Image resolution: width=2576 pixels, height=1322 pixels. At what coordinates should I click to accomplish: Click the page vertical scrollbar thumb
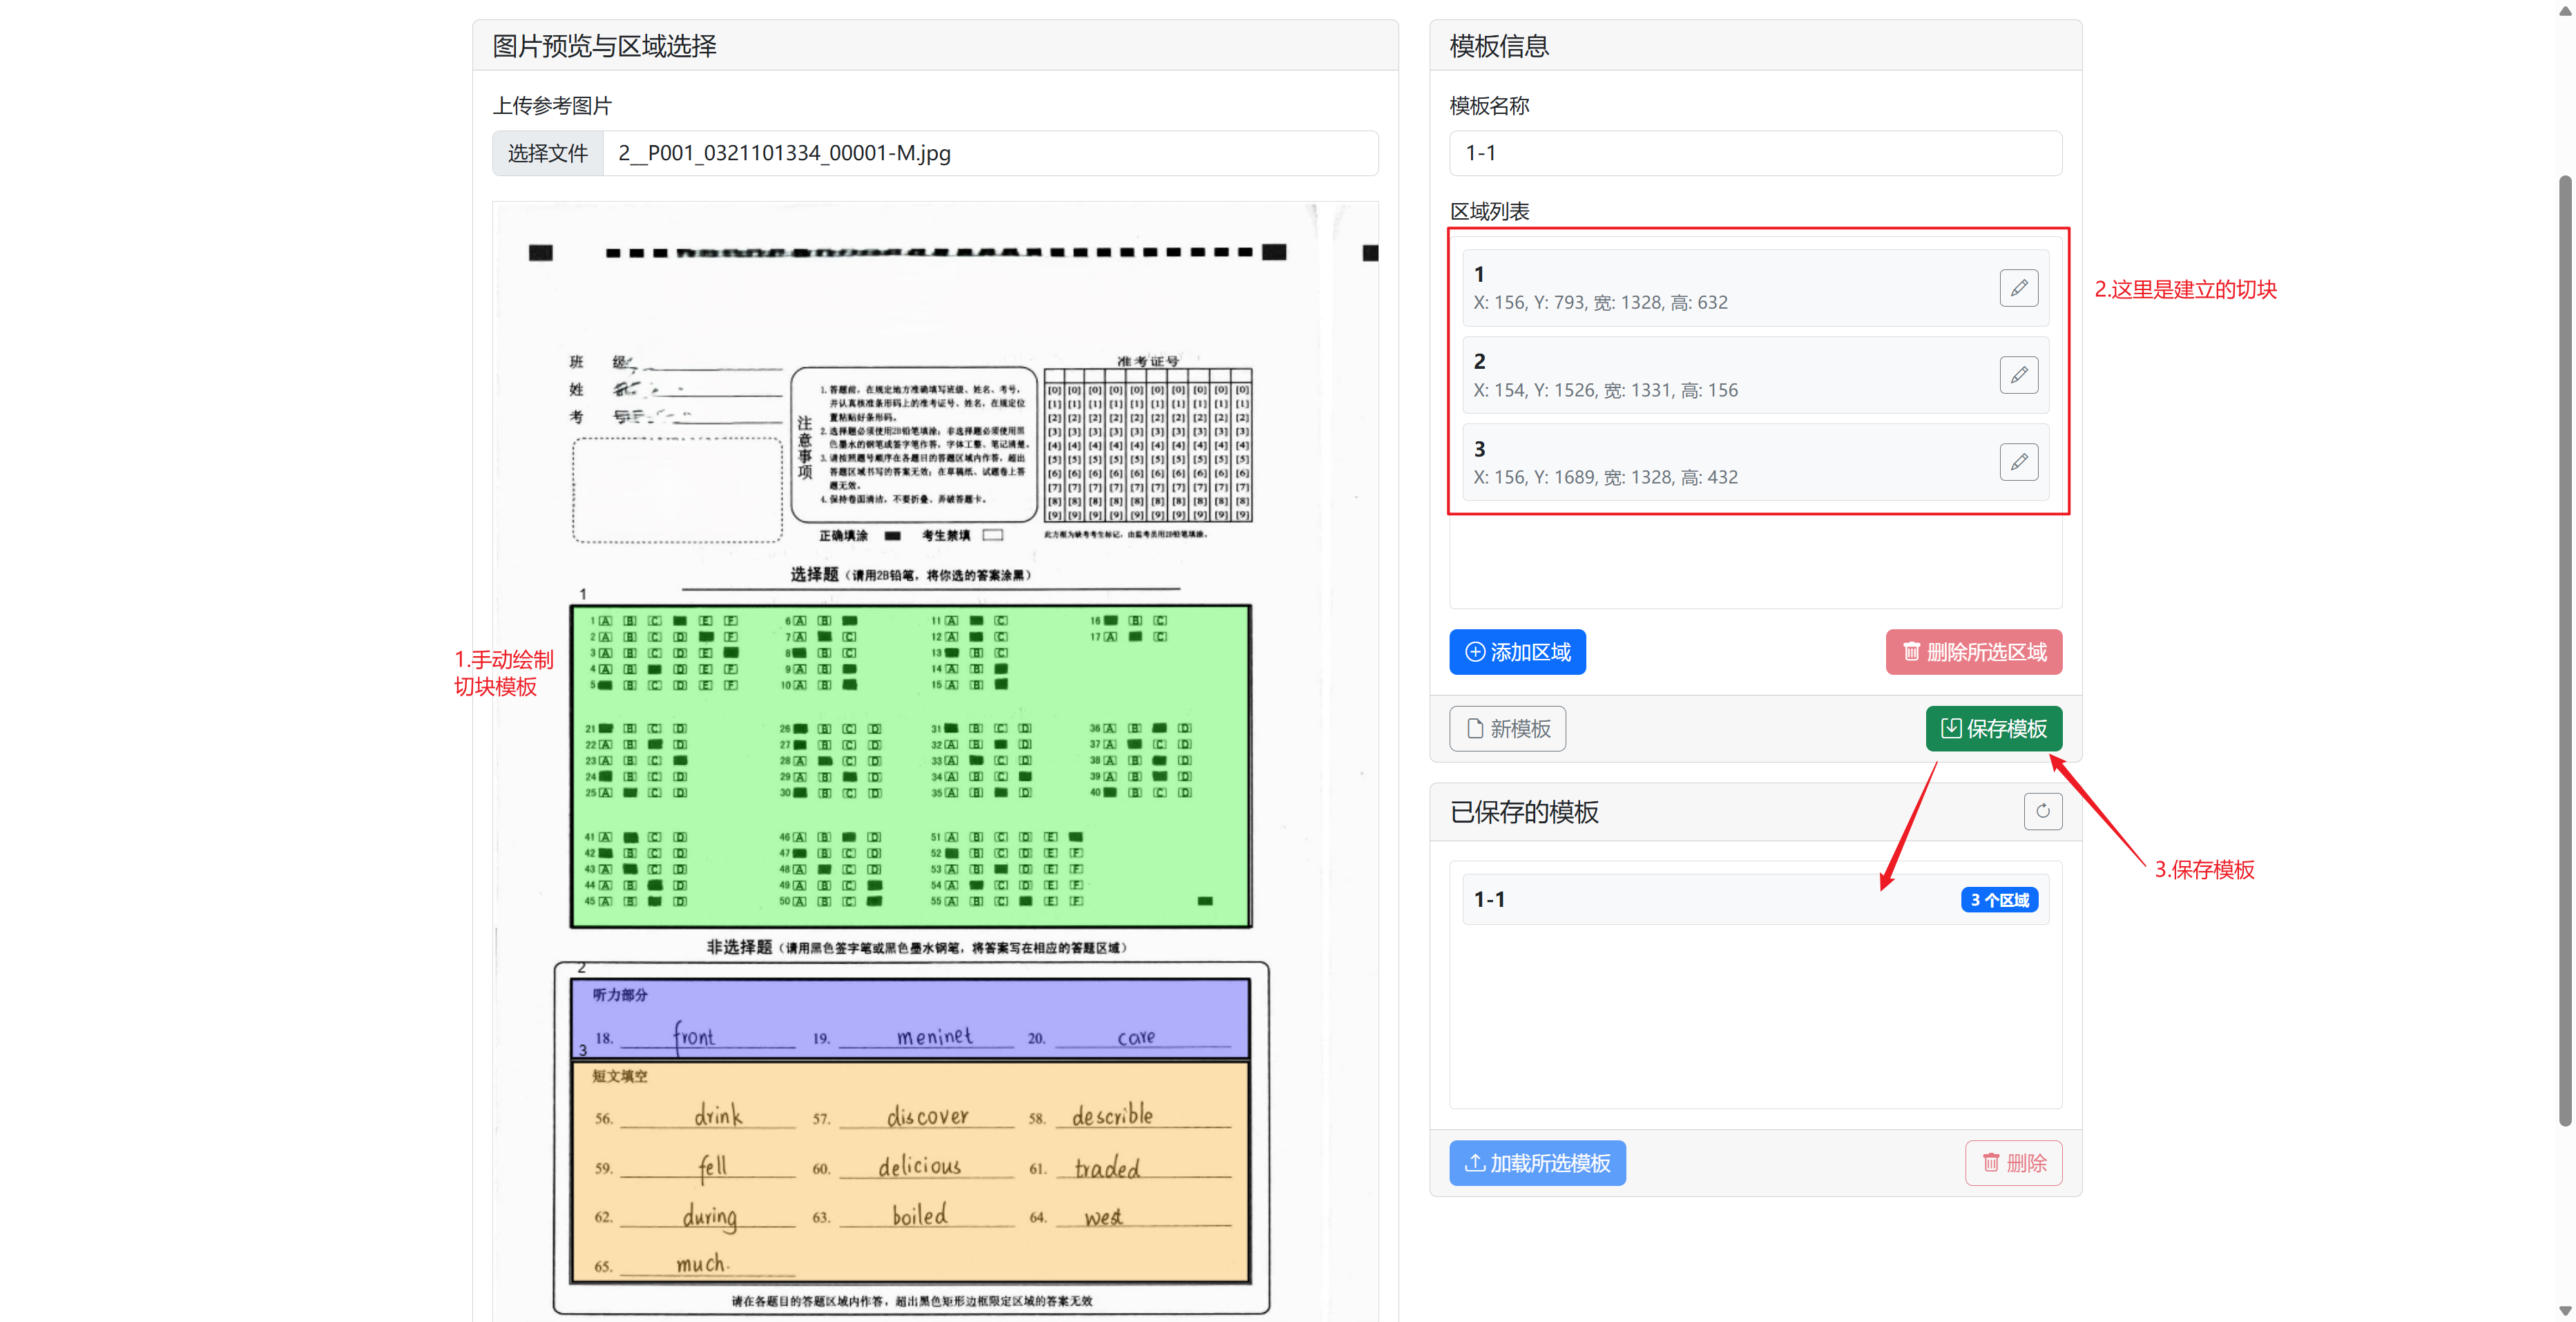tap(2566, 650)
